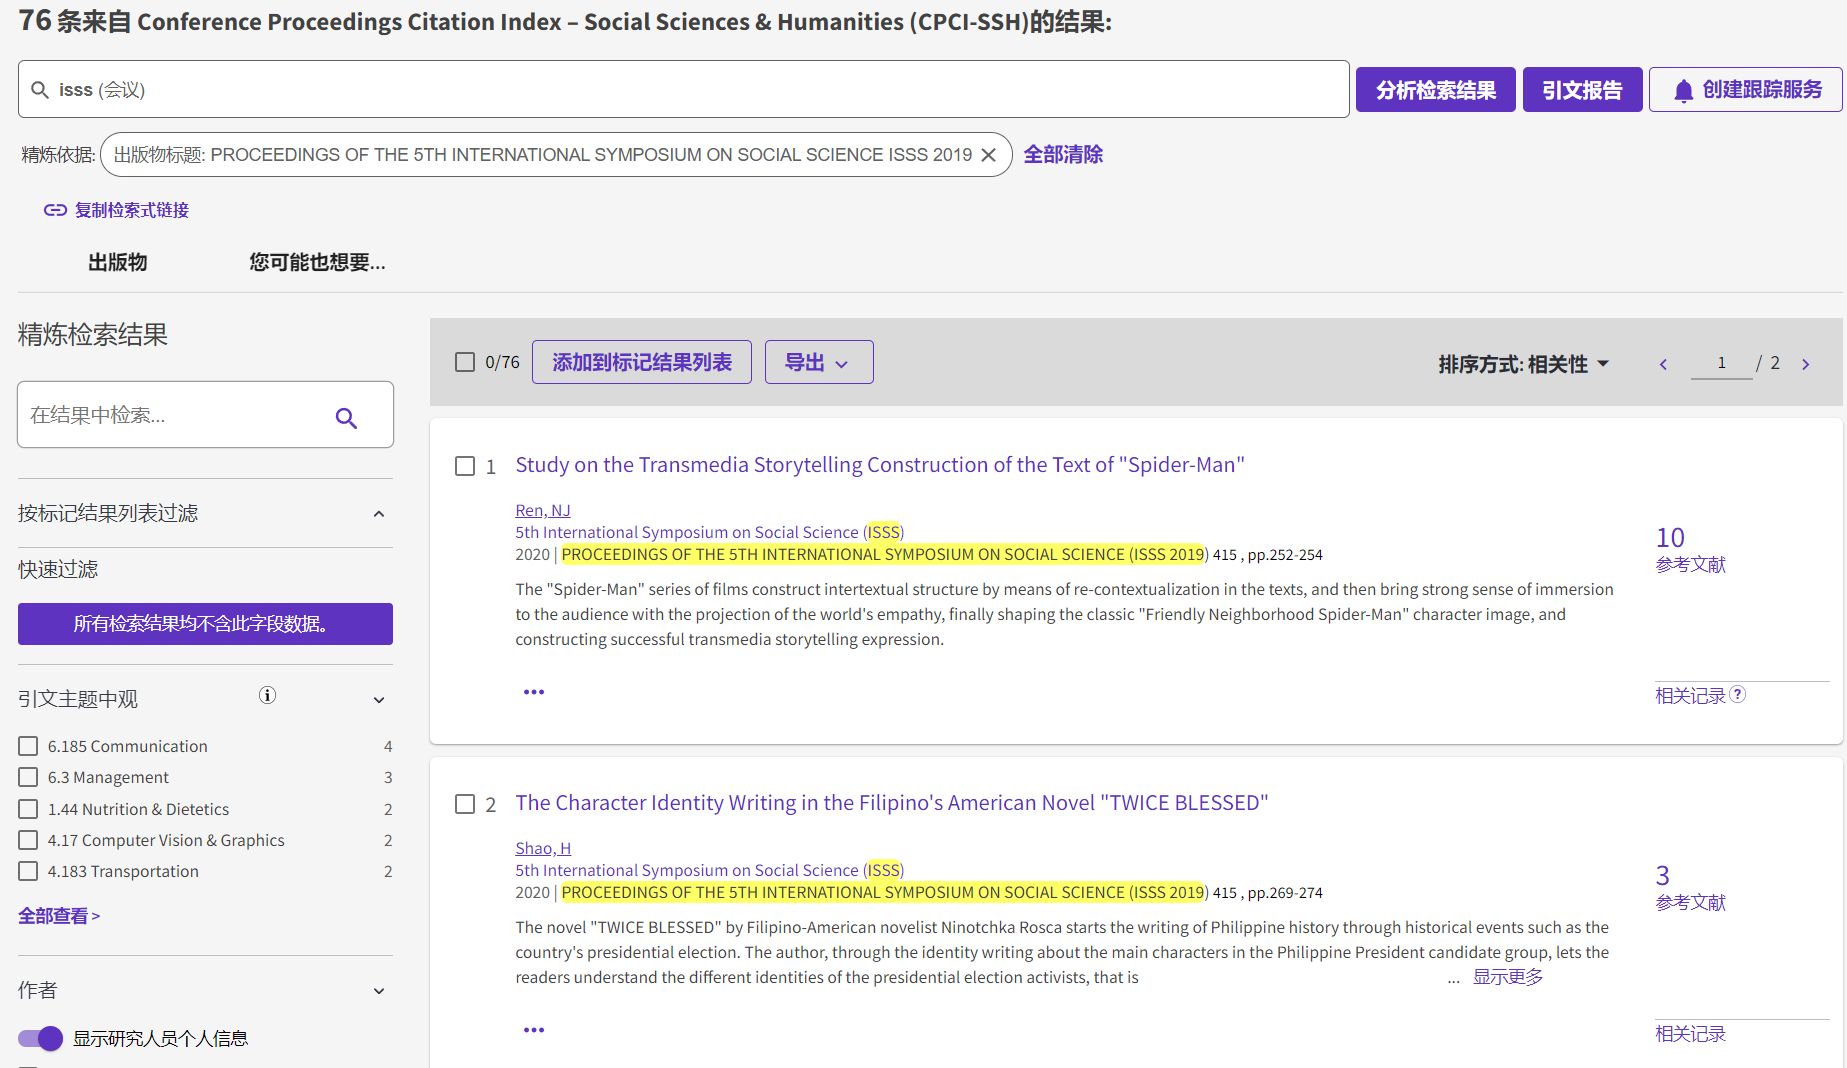Open more options dots for TWICE BLESSED record
This screenshot has height=1068, width=1847.
[534, 1030]
